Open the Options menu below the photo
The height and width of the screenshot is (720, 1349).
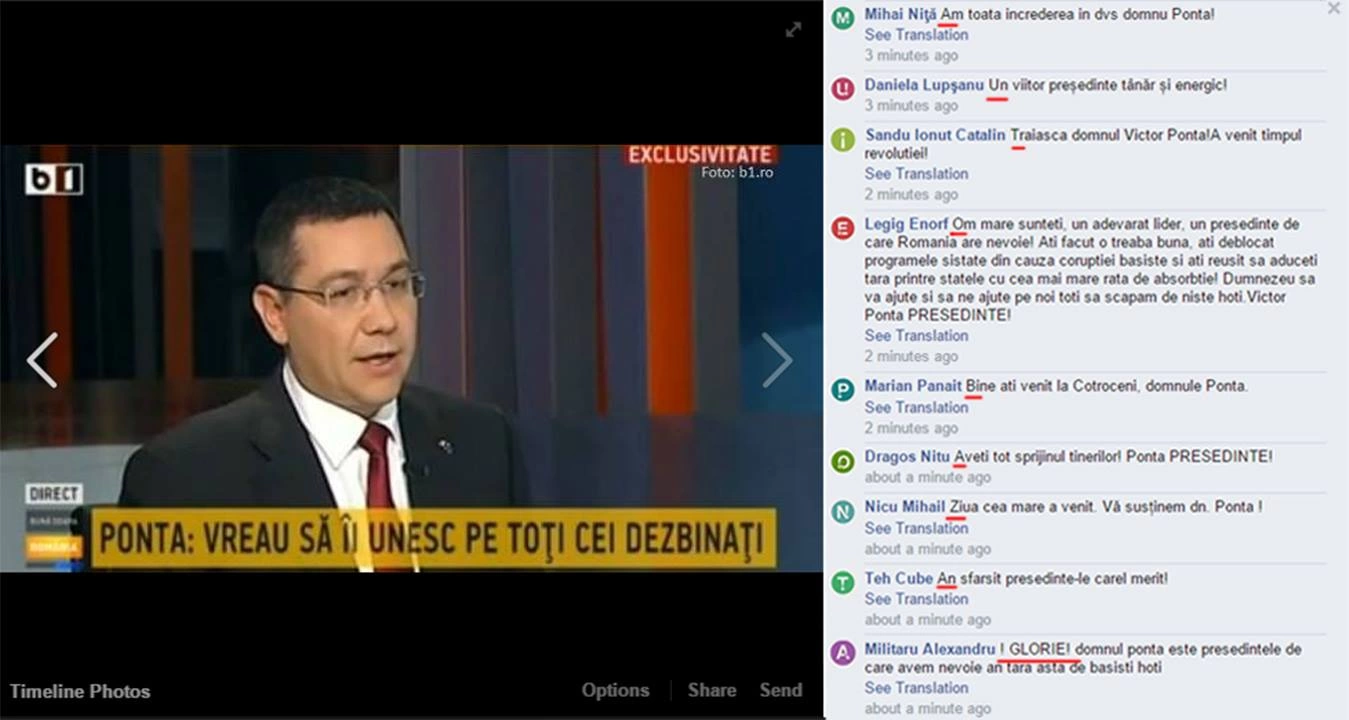point(615,690)
